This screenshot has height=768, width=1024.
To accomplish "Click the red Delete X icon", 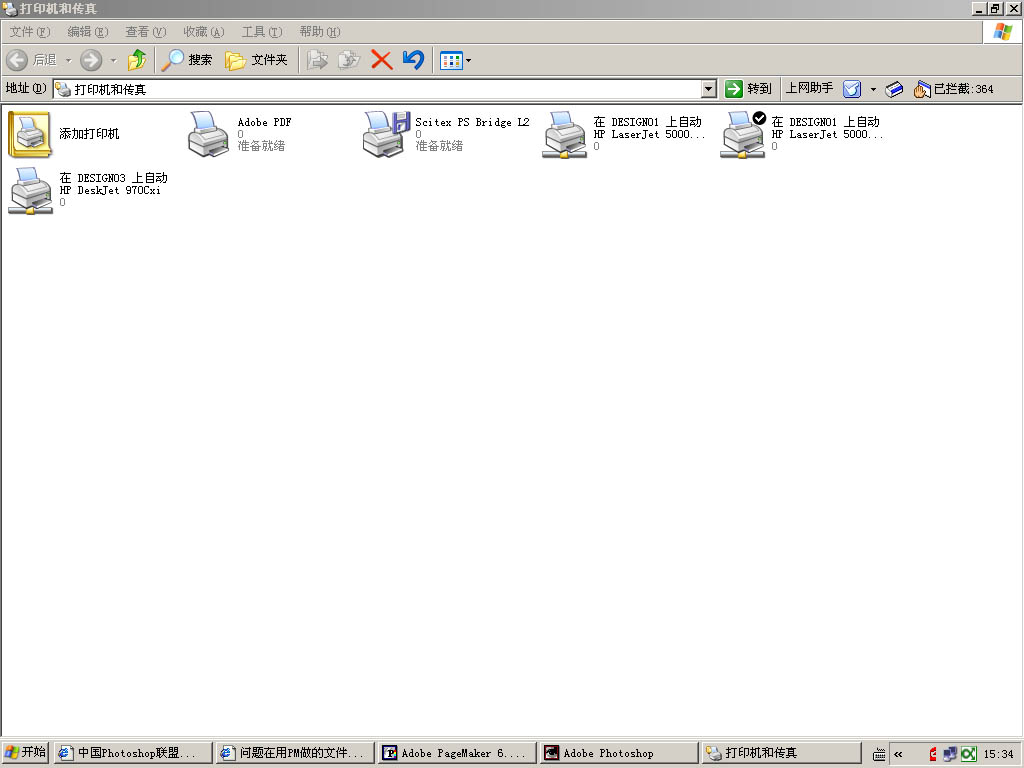I will click(381, 60).
